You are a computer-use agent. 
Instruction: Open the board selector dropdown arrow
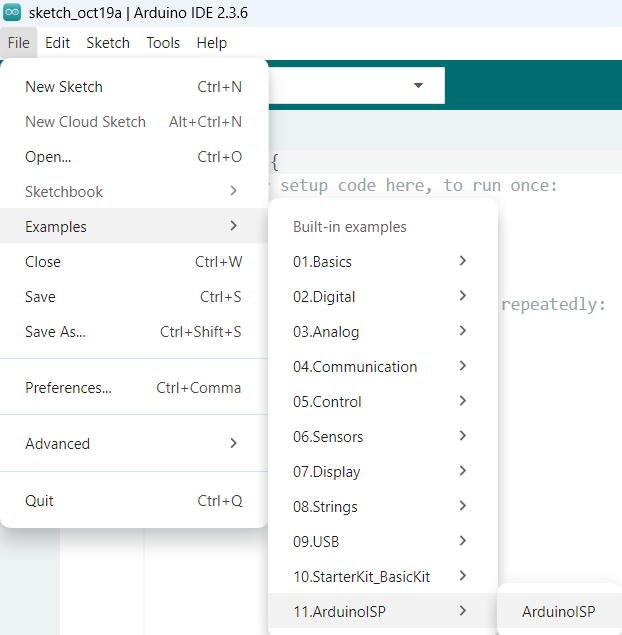[x=418, y=86]
